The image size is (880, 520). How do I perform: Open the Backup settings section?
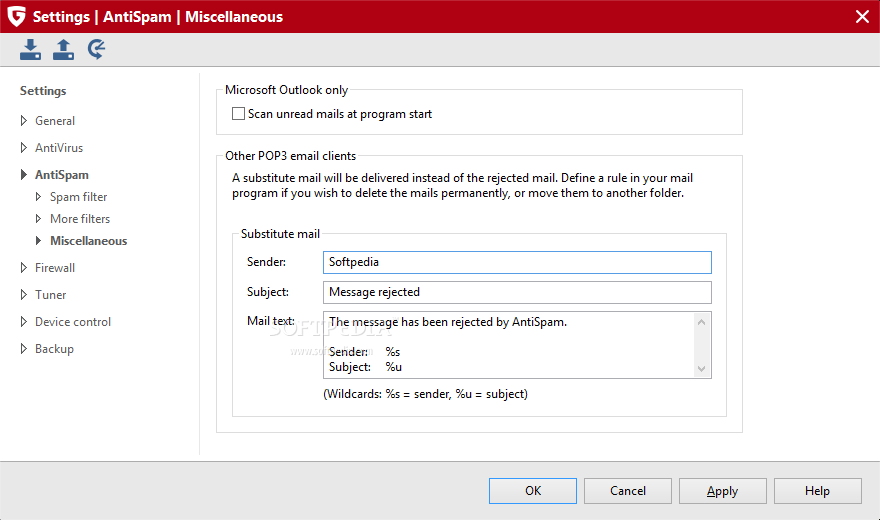(x=54, y=349)
